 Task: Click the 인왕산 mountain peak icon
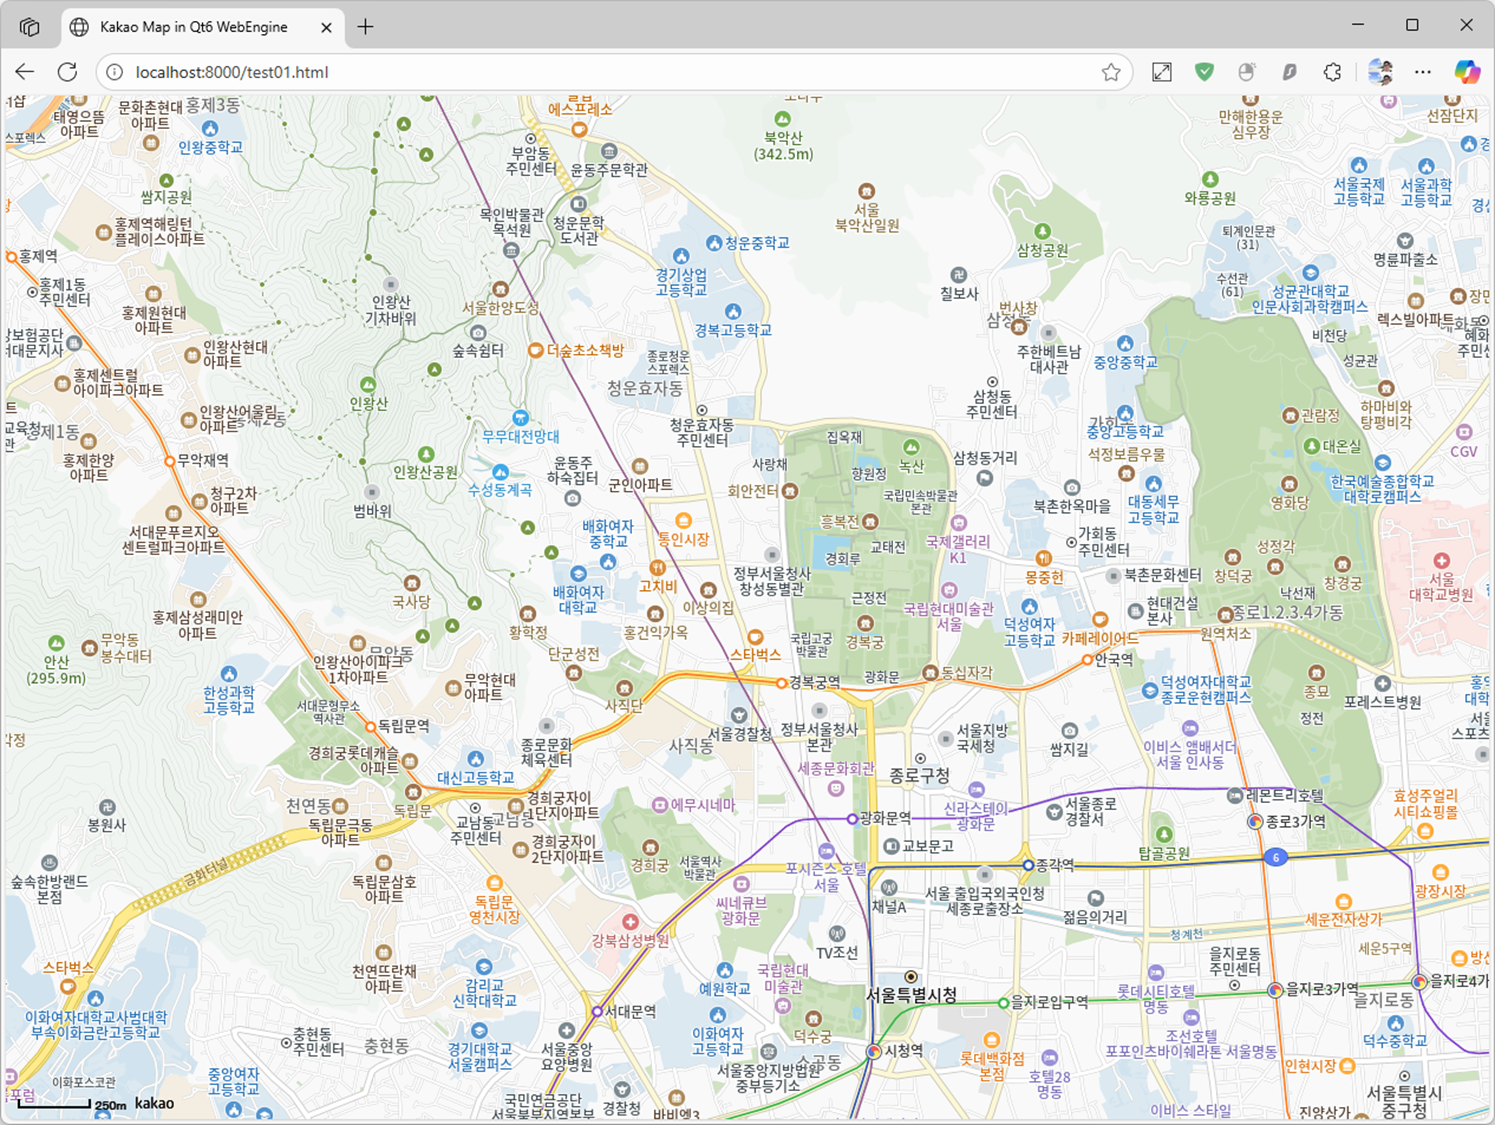point(368,385)
